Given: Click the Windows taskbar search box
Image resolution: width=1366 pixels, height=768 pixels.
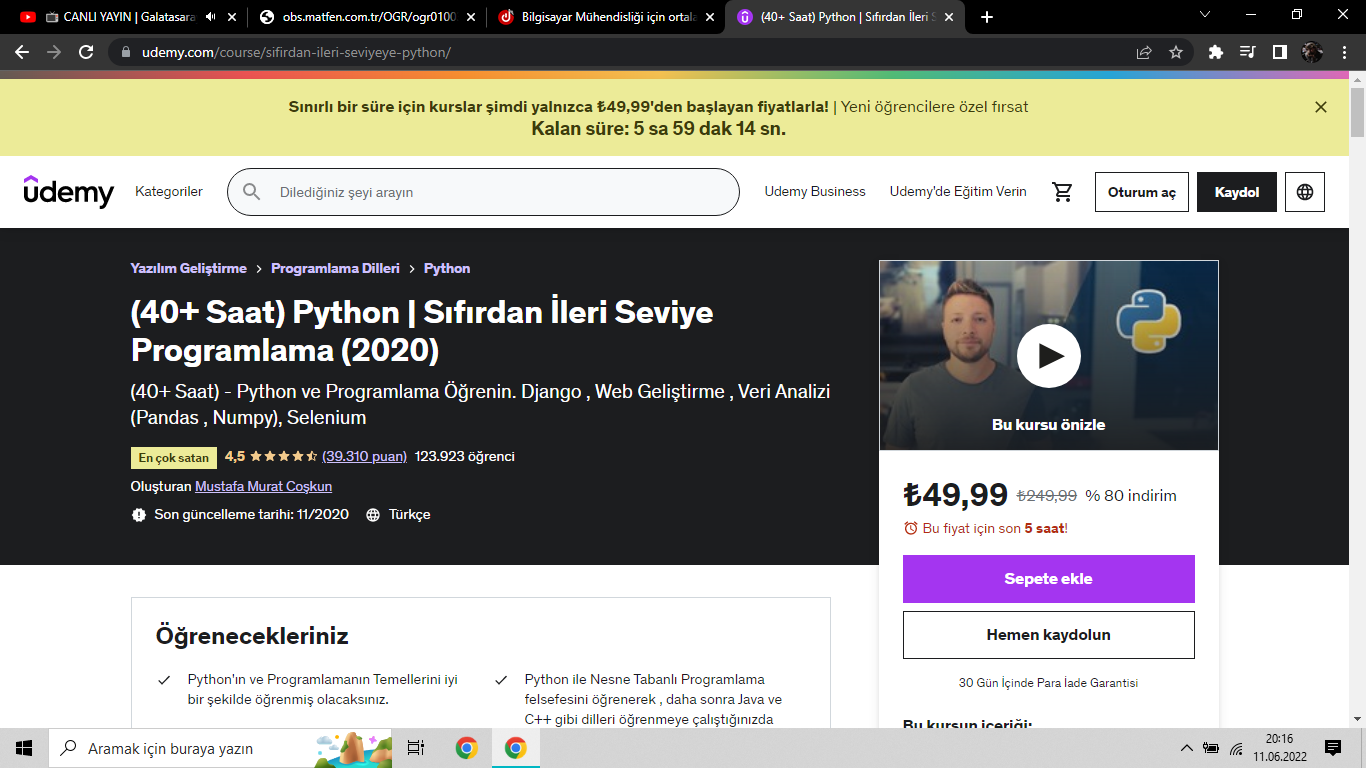Looking at the screenshot, I should point(220,748).
